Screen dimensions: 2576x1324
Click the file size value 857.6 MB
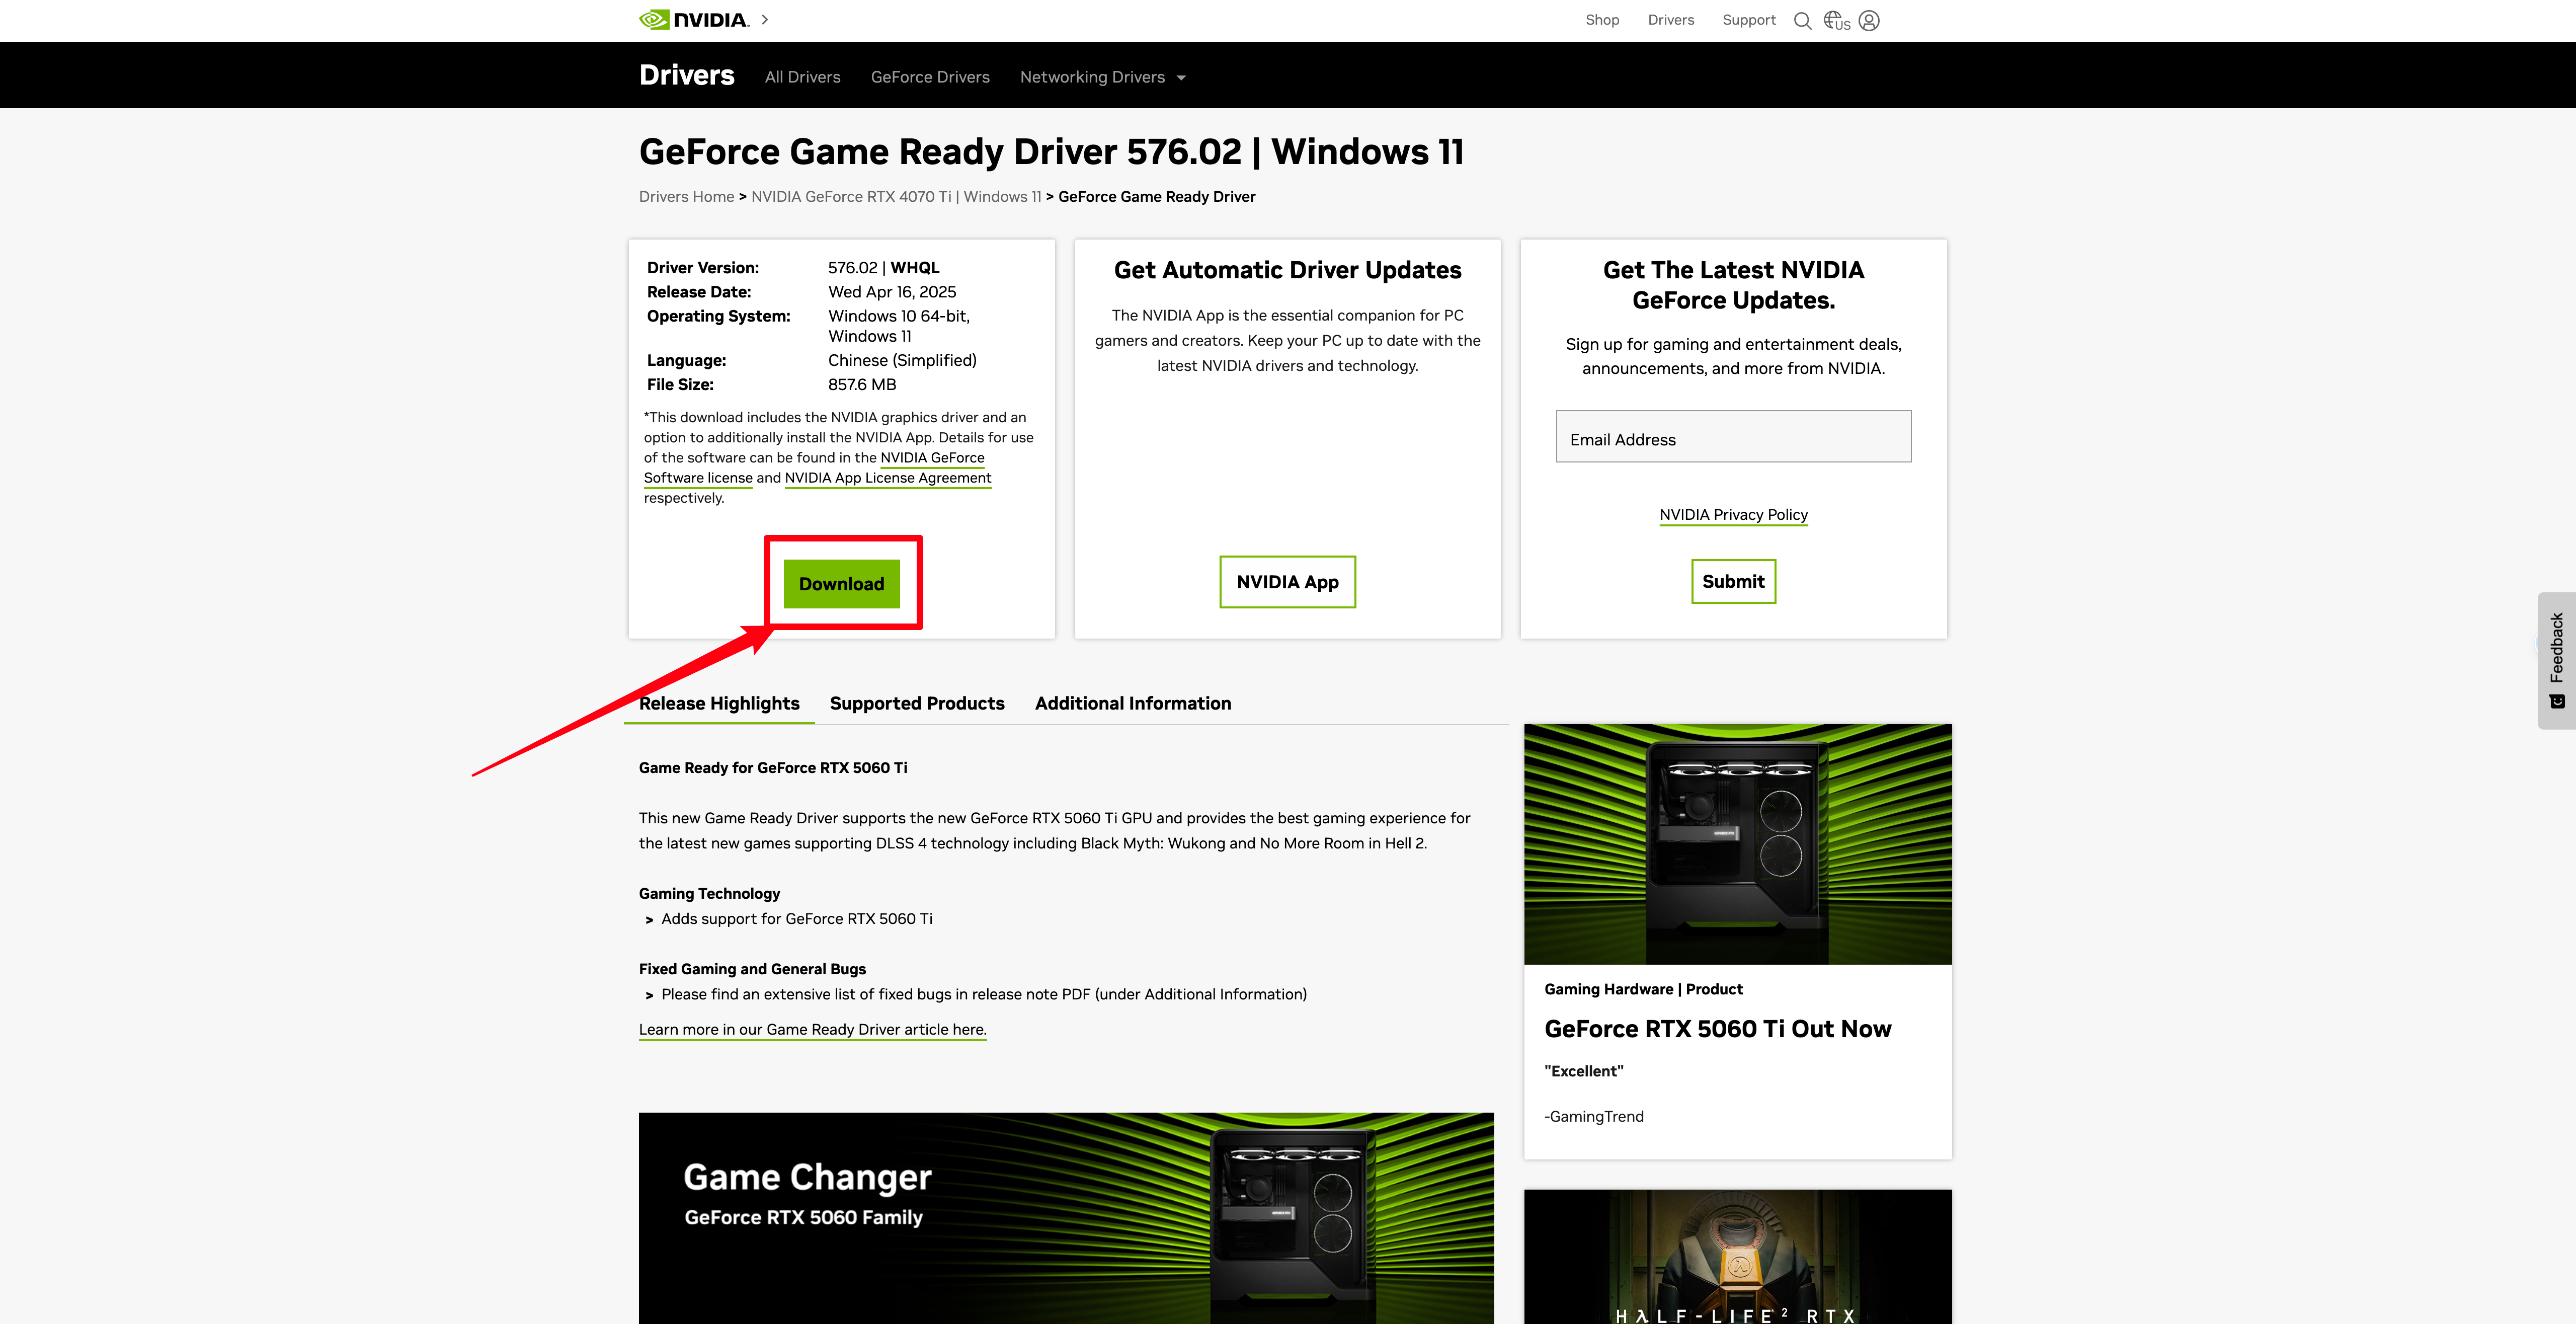[x=862, y=385]
